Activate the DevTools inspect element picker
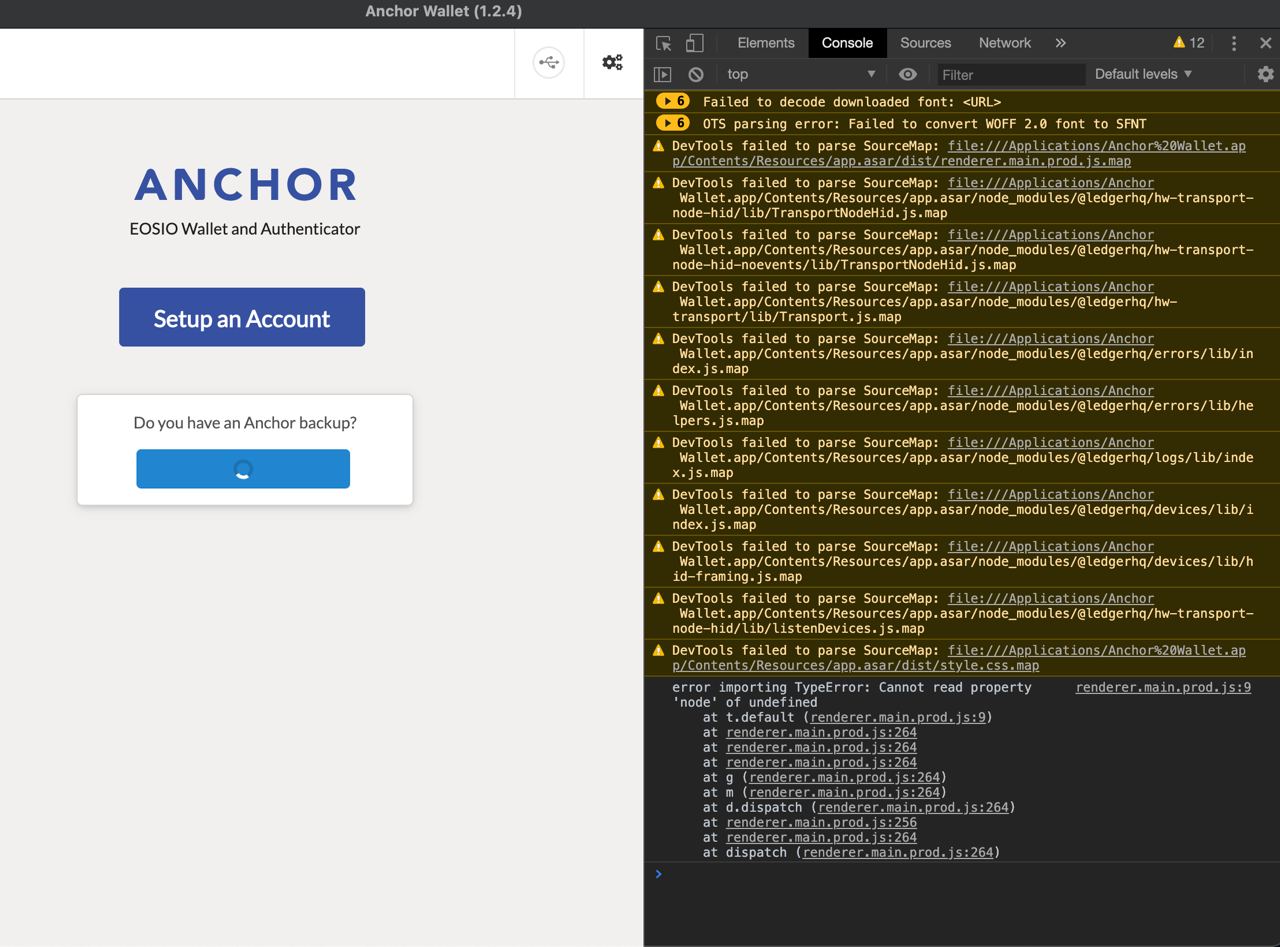The image size is (1280, 947). [x=663, y=43]
